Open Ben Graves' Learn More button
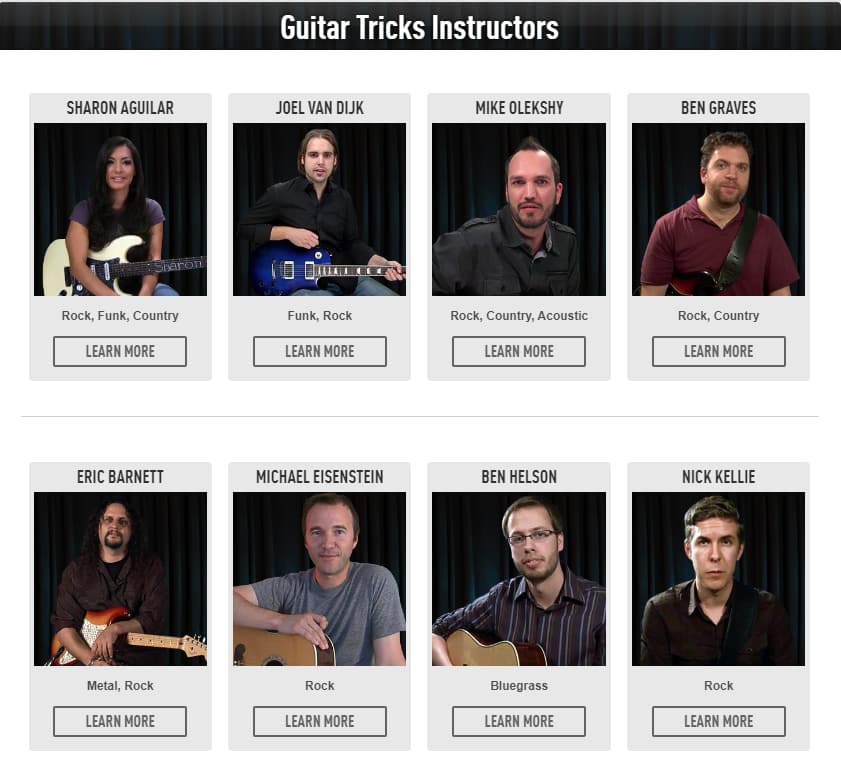The image size is (841, 782). pos(719,351)
